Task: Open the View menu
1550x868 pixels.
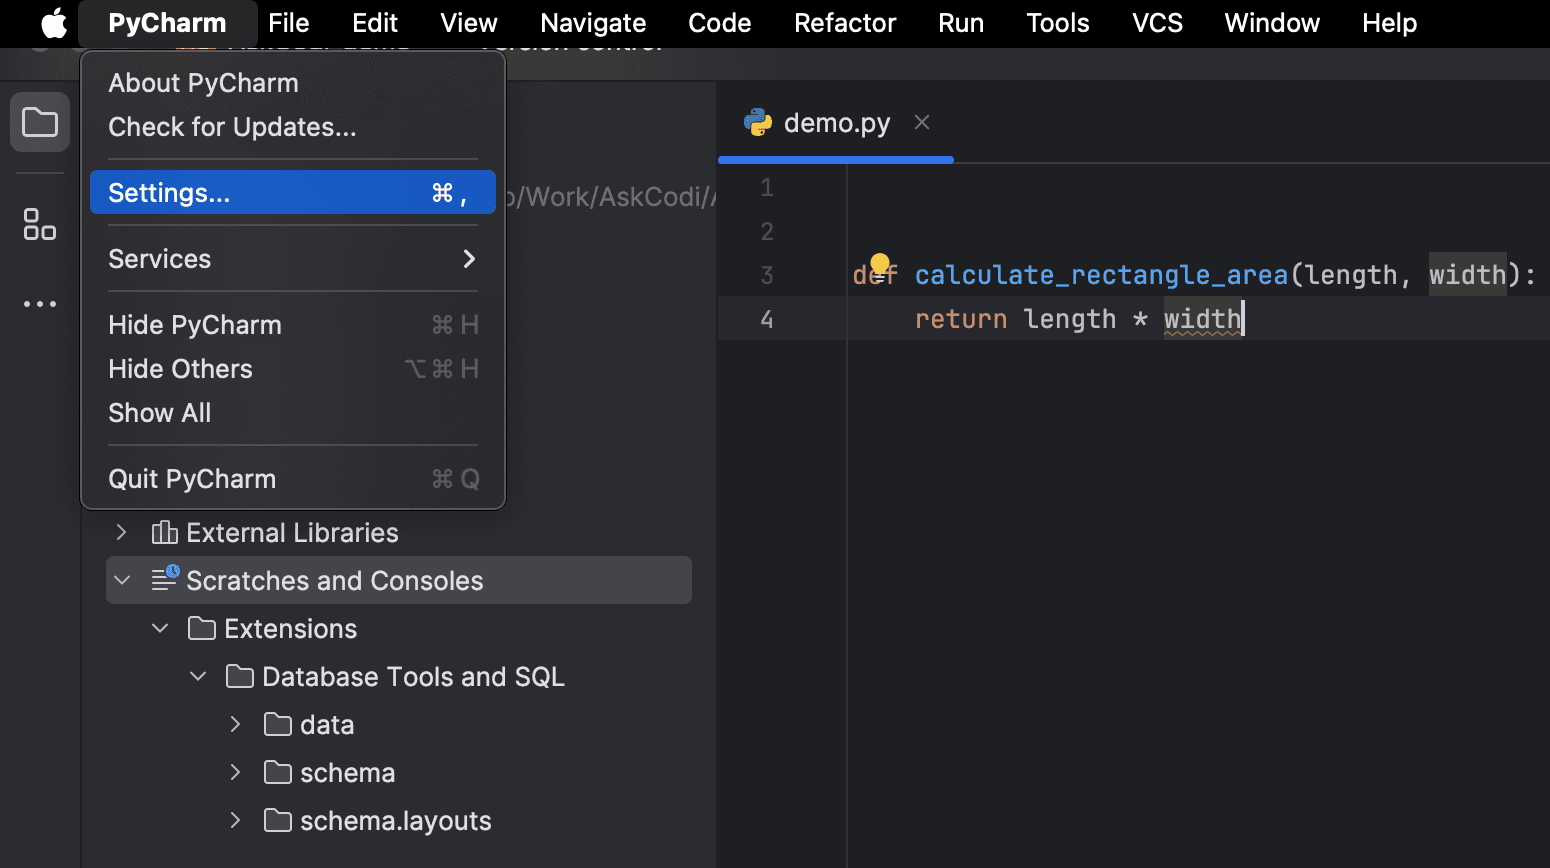Action: [469, 23]
